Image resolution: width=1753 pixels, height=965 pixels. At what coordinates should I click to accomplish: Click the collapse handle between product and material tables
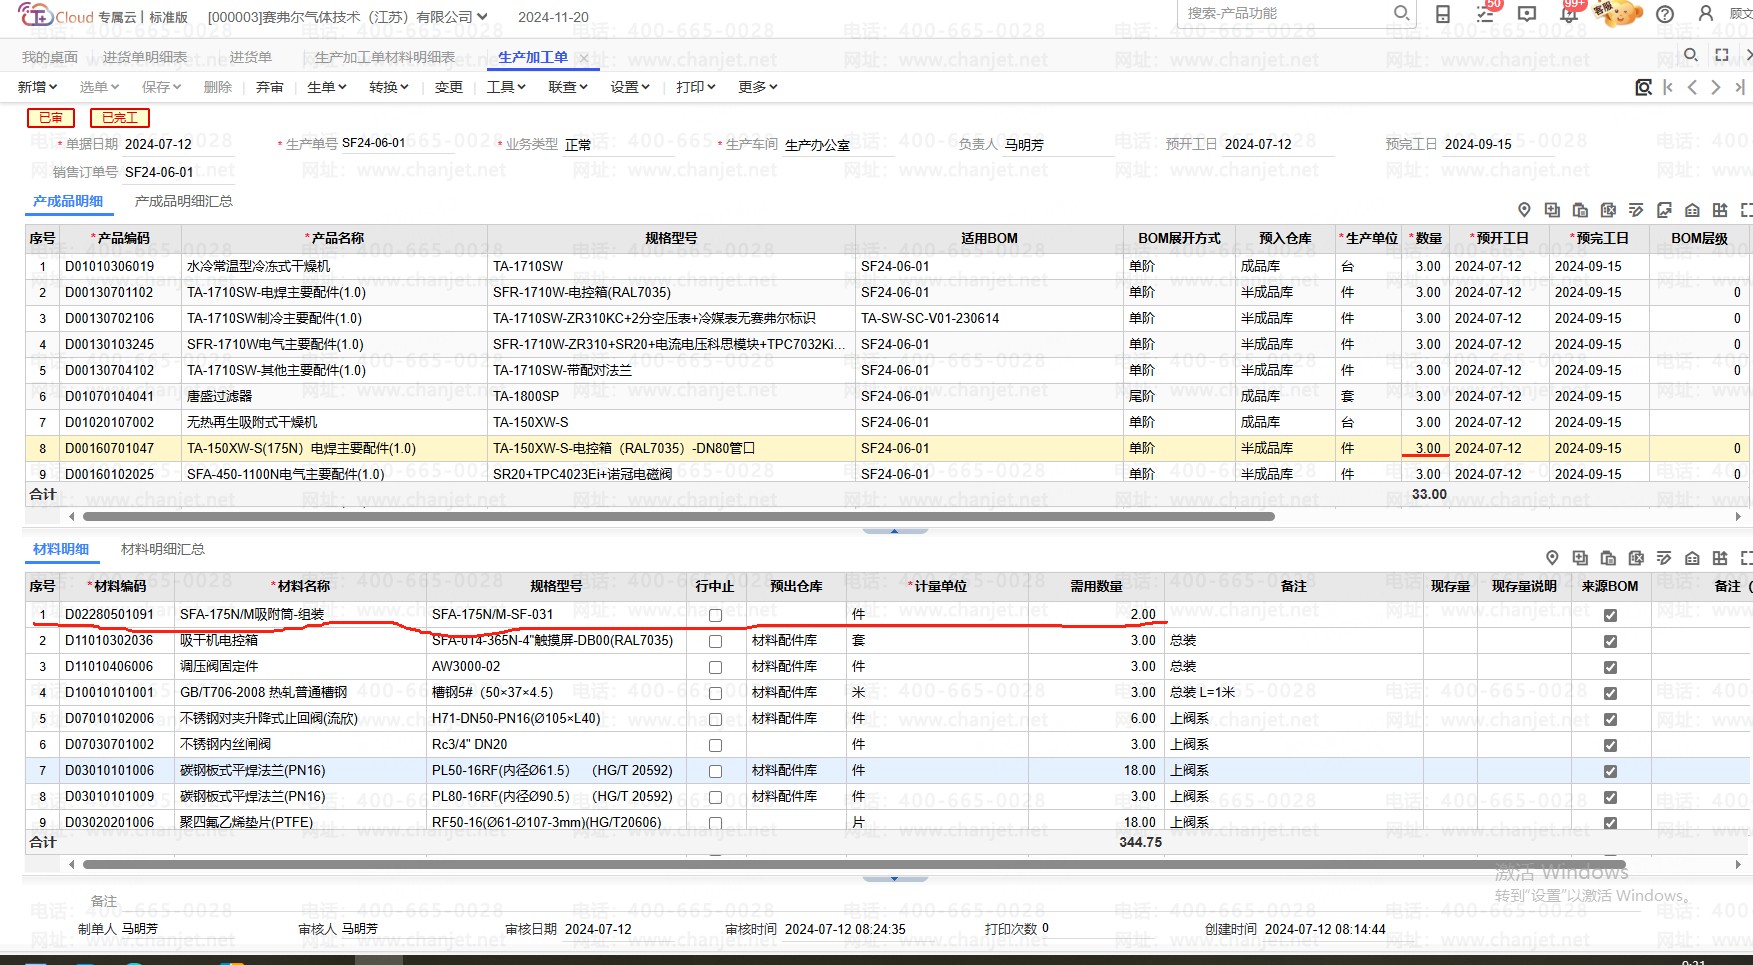tap(894, 531)
